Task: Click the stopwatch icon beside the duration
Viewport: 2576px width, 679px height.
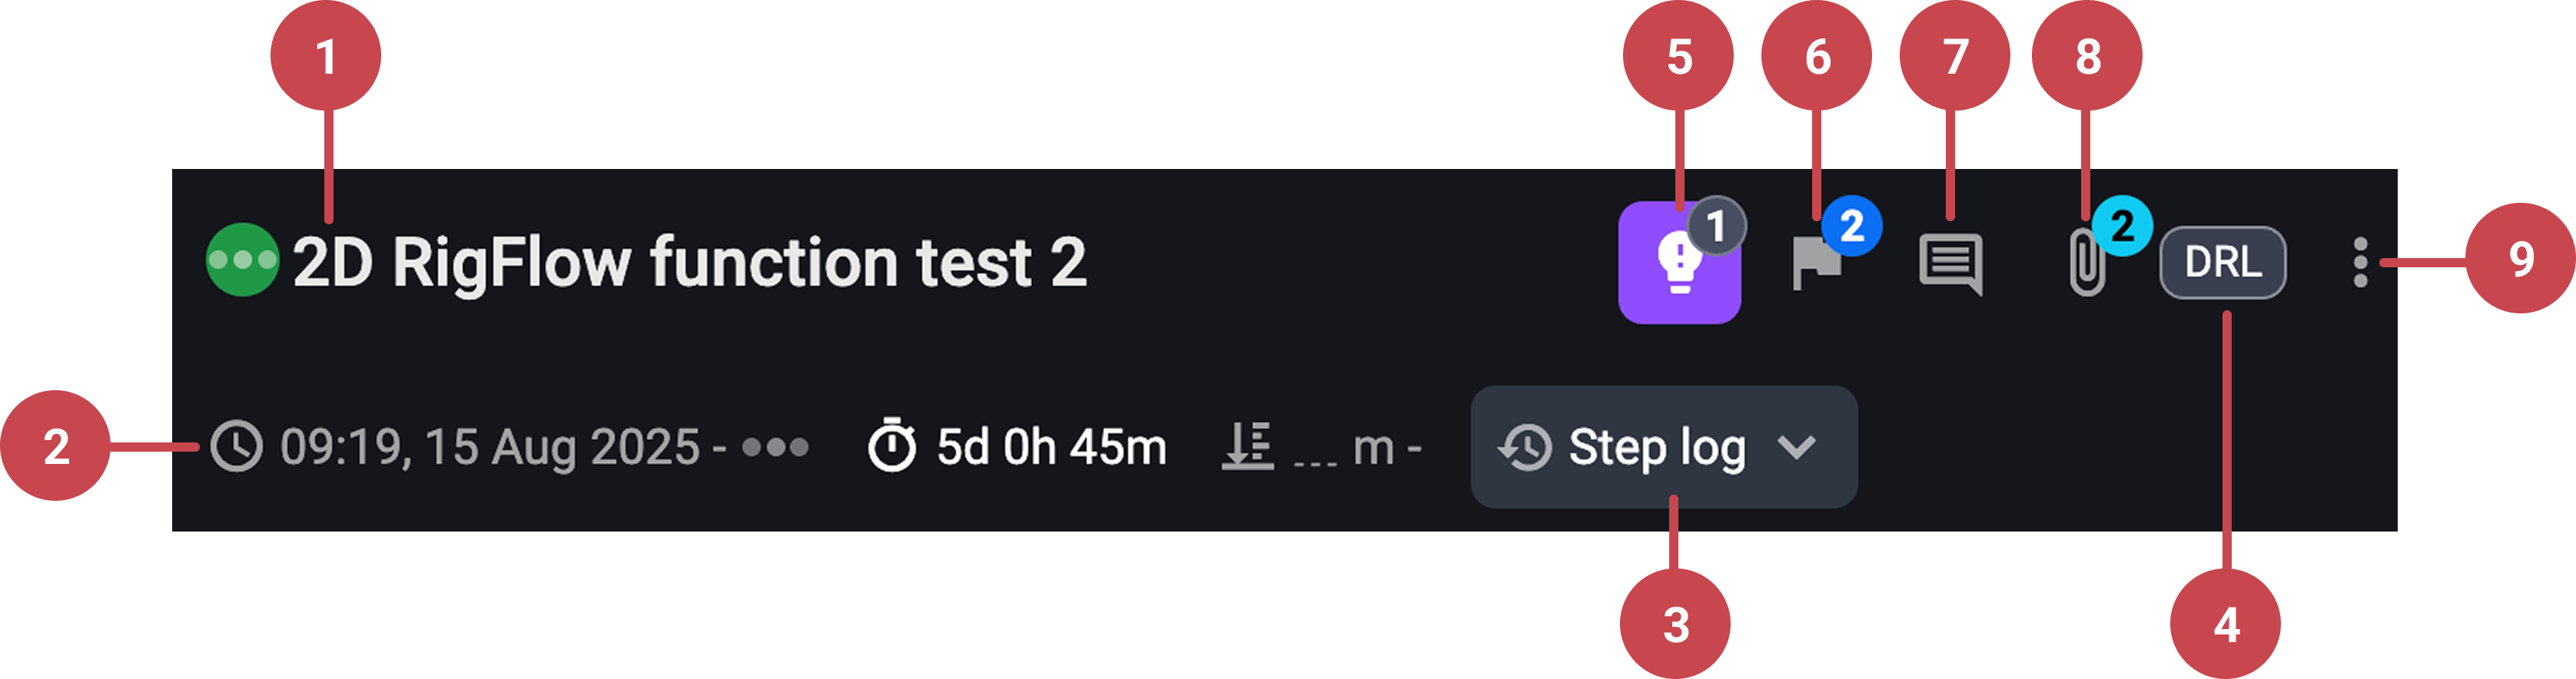Action: pos(891,446)
